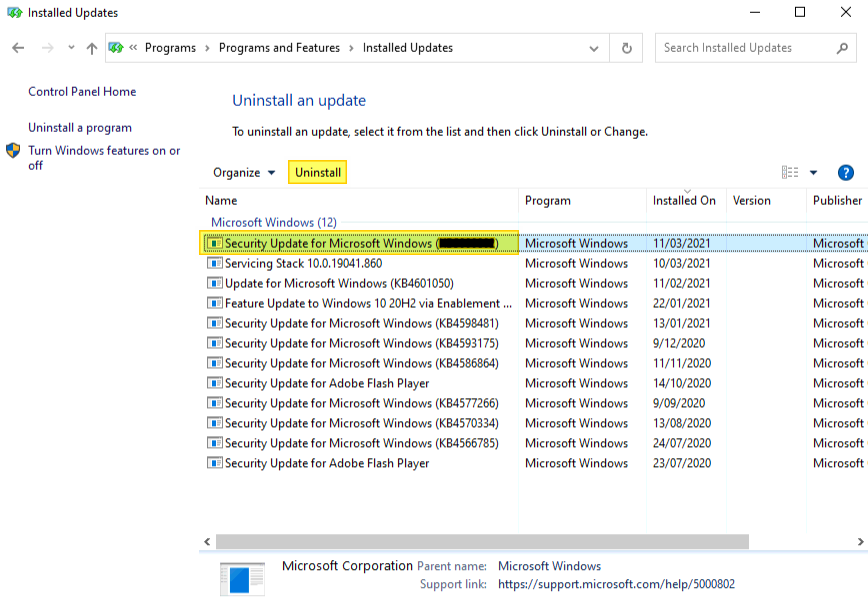Expand the view options dropdown arrow
Screen dimensions: 868x608
coord(813,173)
